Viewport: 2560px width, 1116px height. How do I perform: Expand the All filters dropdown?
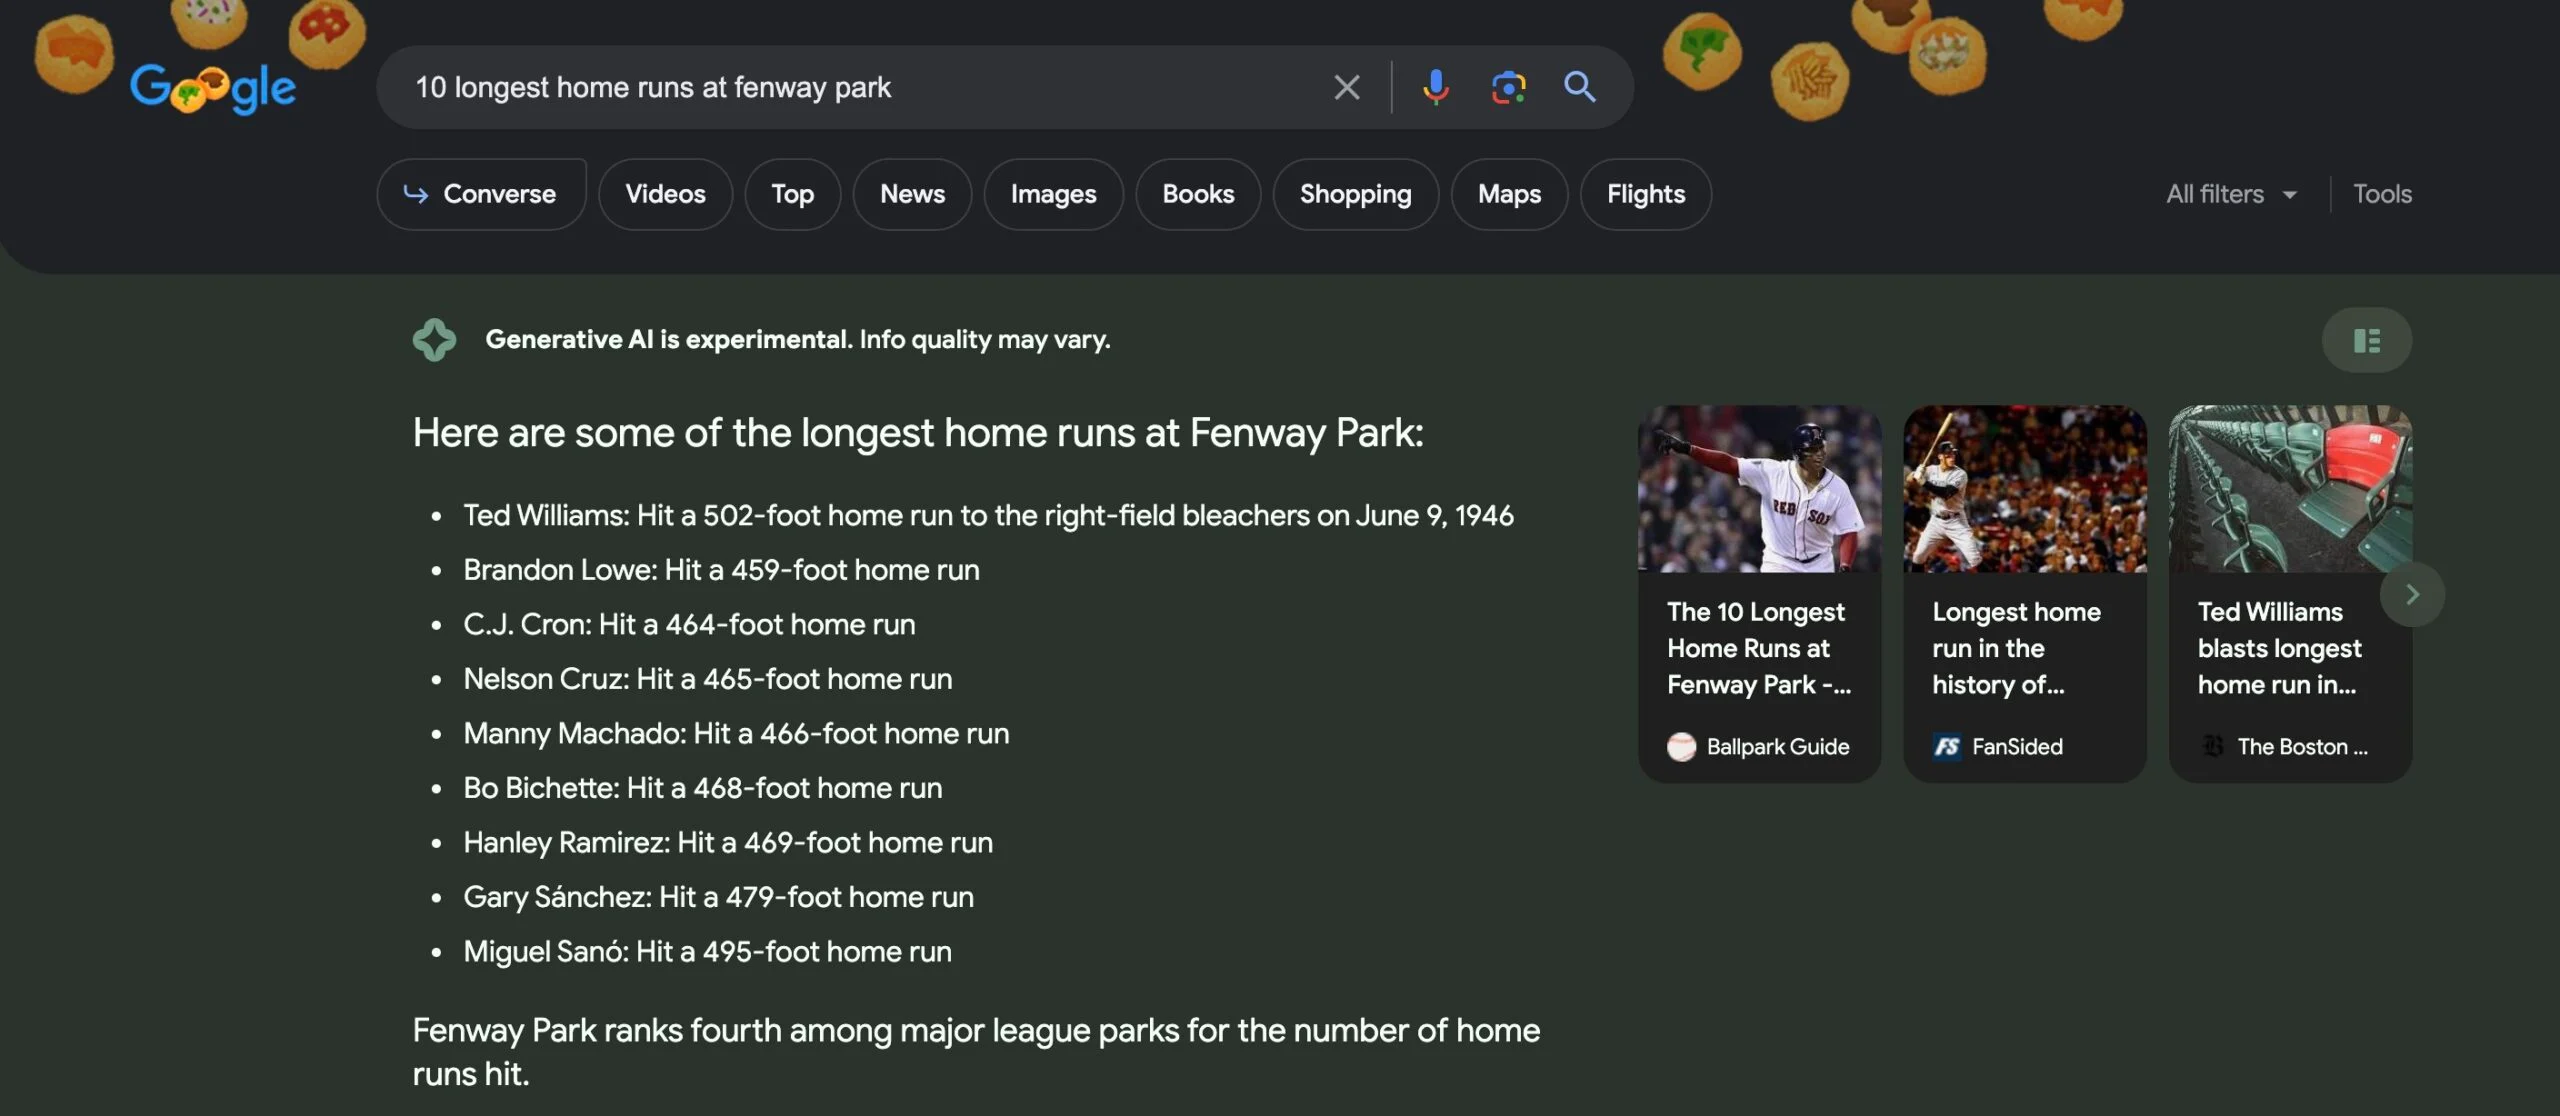[x=2231, y=194]
